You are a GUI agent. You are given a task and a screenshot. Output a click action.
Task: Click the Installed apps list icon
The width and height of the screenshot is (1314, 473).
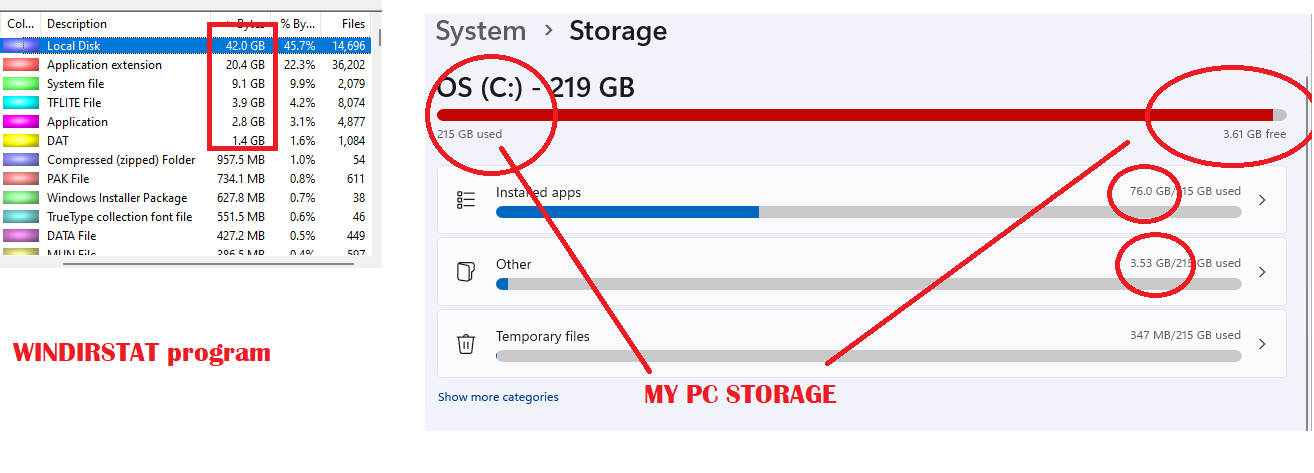pyautogui.click(x=466, y=200)
